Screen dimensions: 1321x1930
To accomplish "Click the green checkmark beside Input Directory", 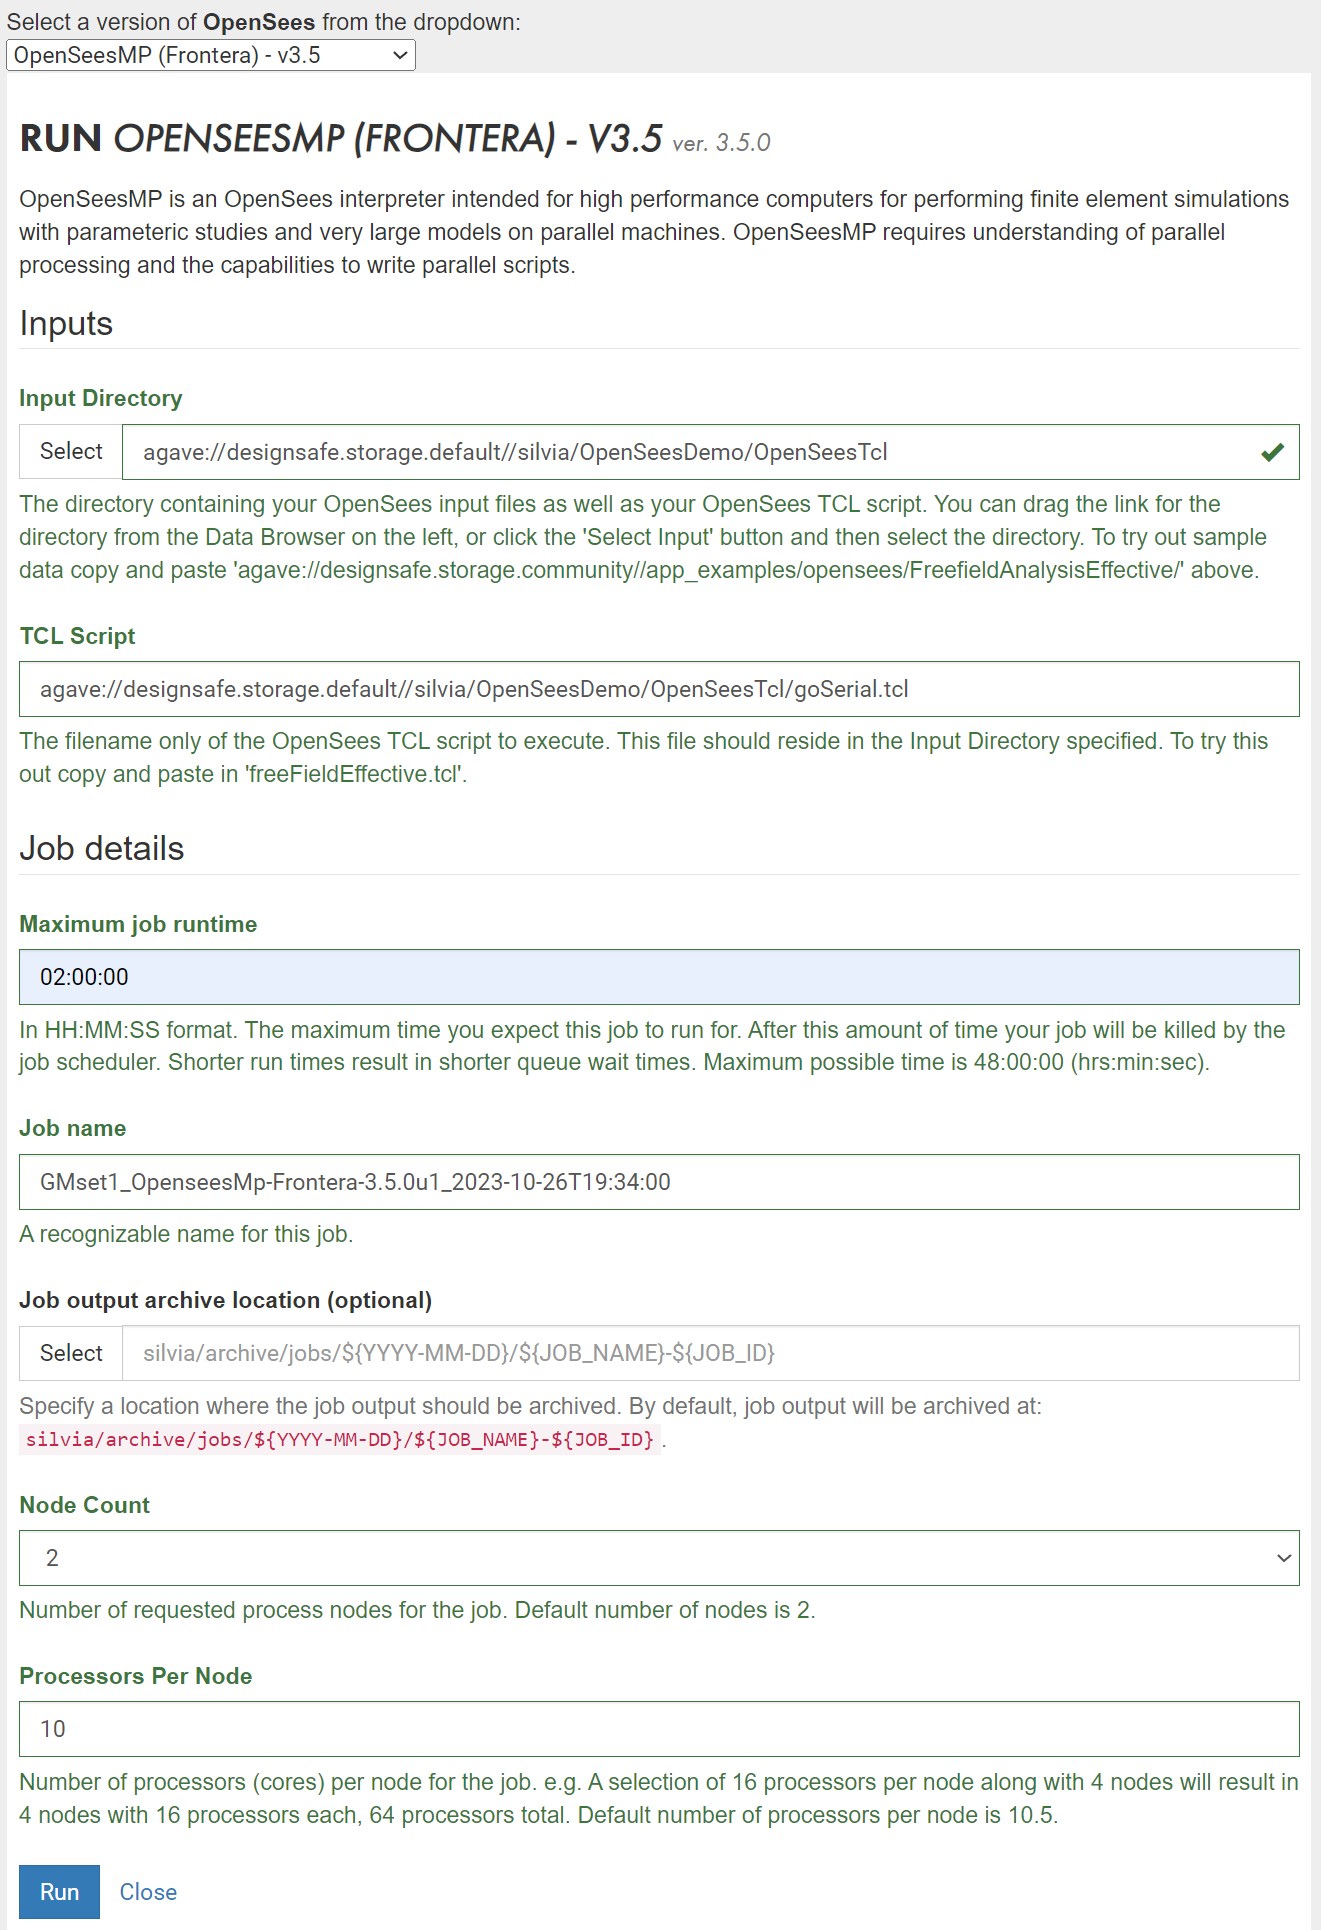I will 1271,452.
